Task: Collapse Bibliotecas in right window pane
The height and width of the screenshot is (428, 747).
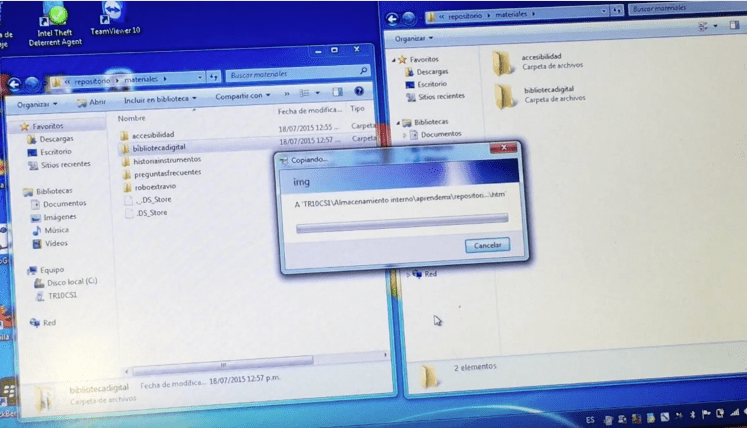Action: (x=398, y=122)
